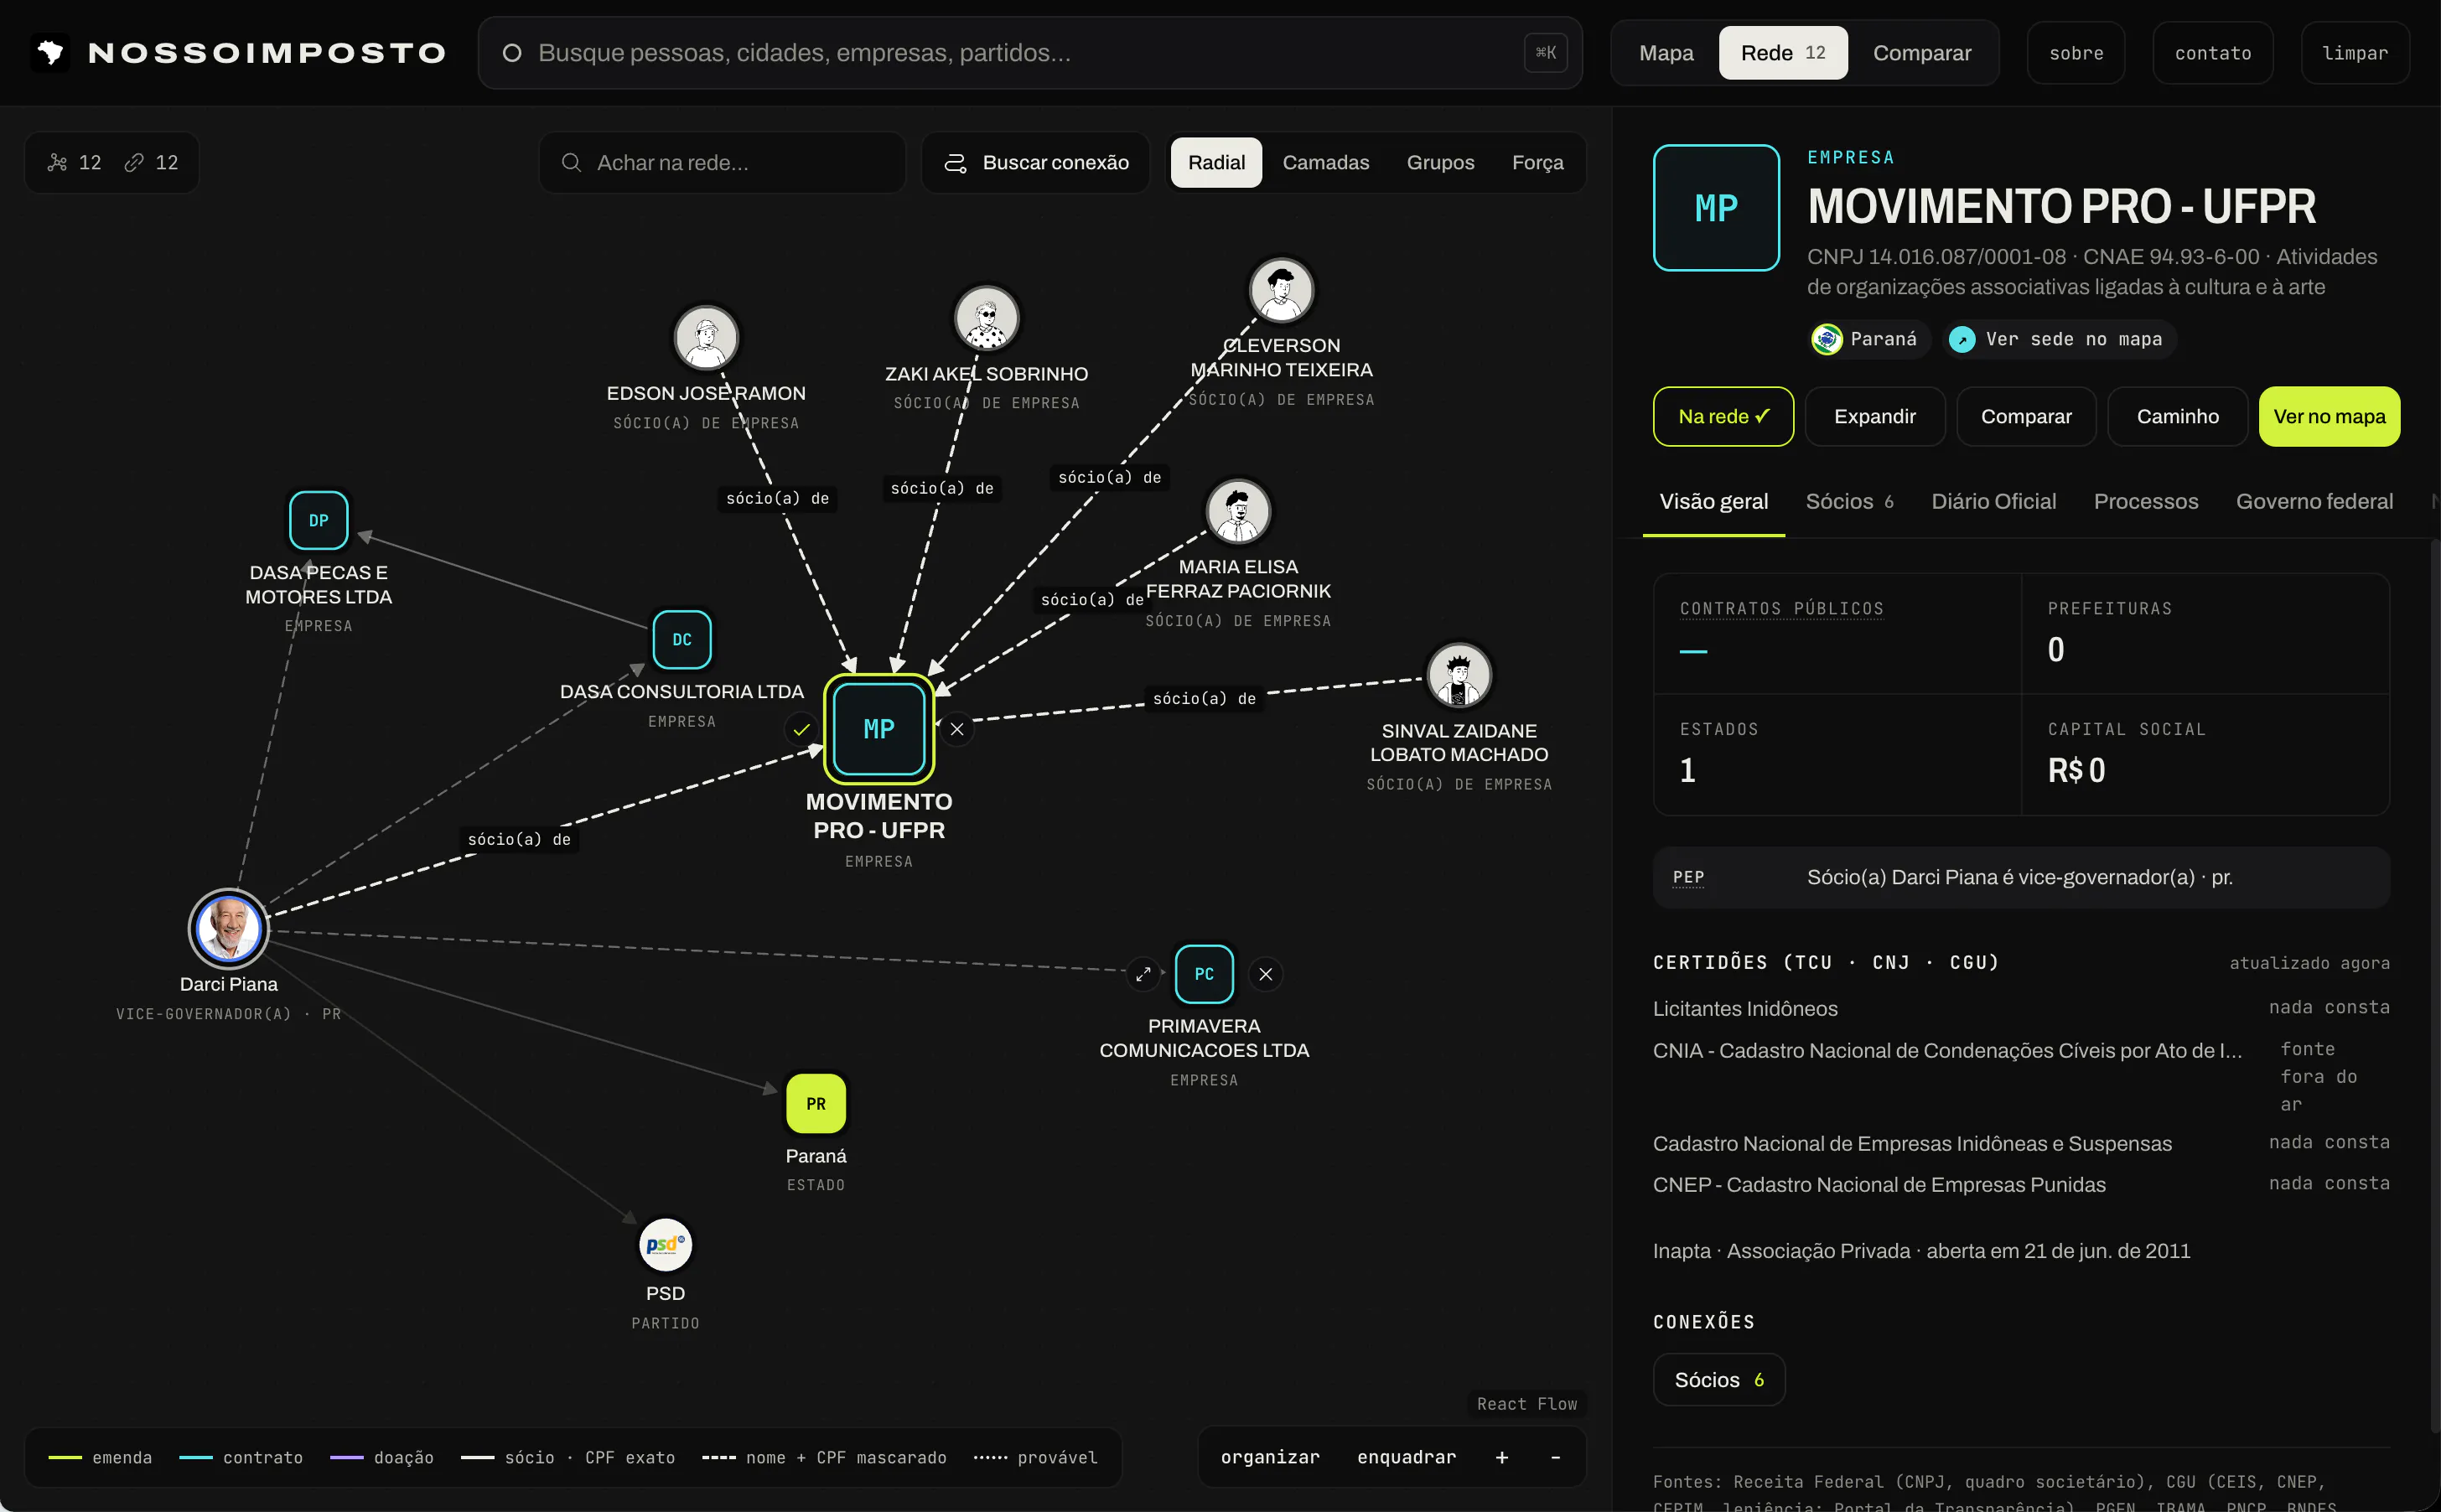Open the Governo federal tab
The width and height of the screenshot is (2441, 1512).
2314,501
